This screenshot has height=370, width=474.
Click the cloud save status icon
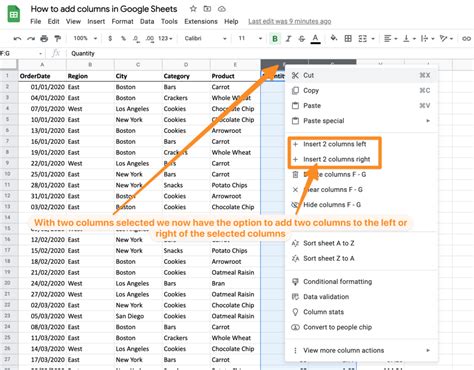point(222,9)
